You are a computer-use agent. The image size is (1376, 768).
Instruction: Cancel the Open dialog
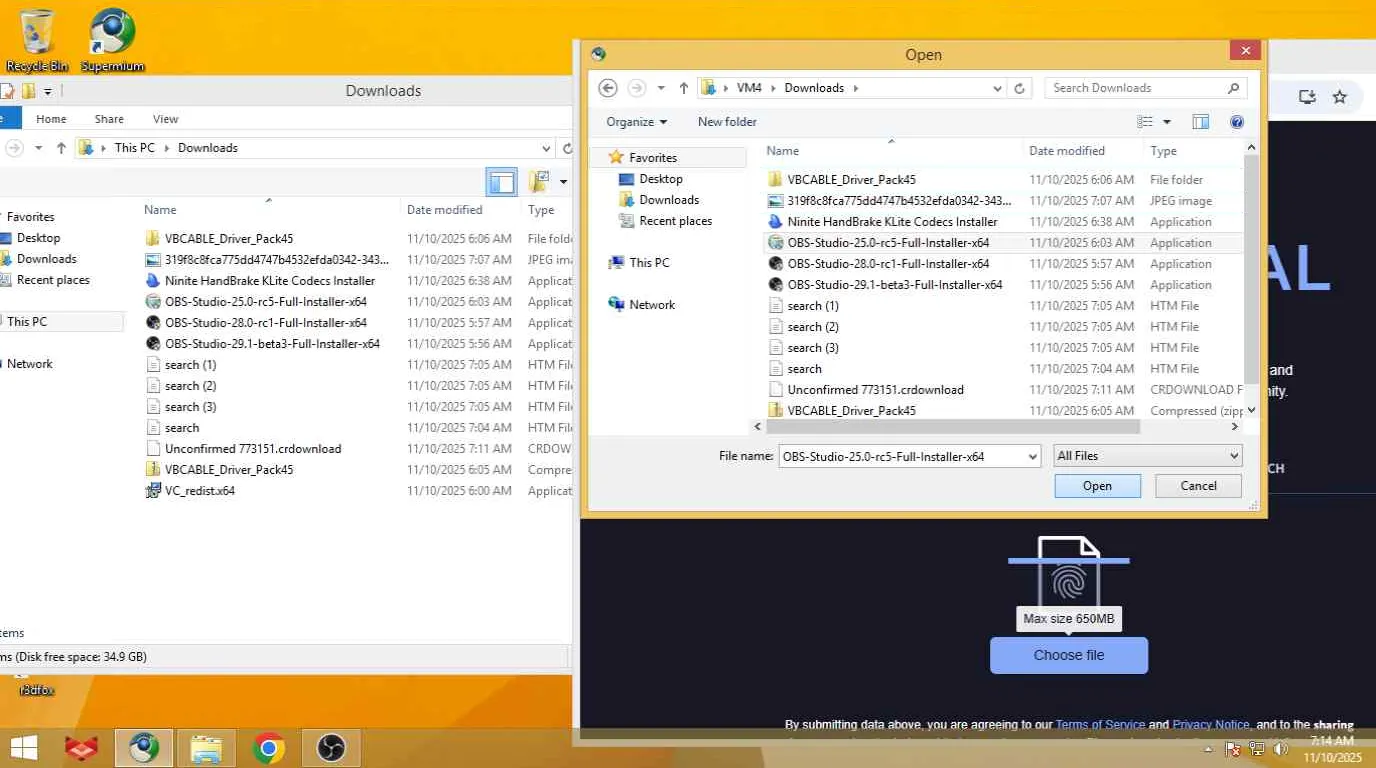point(1198,486)
